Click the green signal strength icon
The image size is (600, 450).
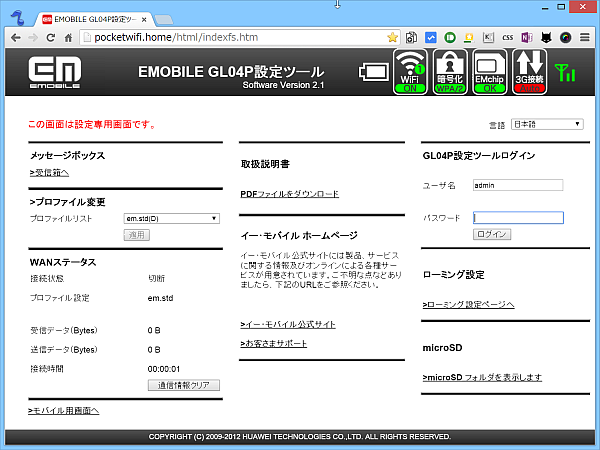click(565, 73)
